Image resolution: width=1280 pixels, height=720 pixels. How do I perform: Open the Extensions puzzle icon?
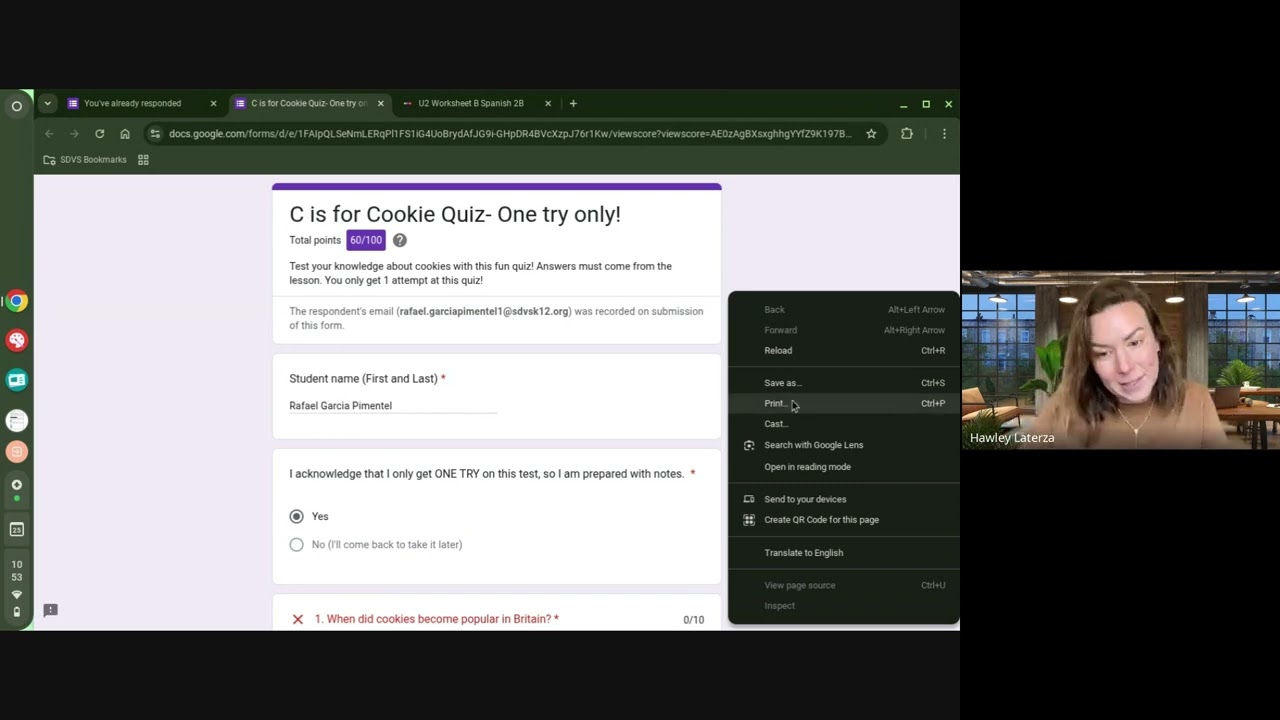pyautogui.click(x=907, y=134)
